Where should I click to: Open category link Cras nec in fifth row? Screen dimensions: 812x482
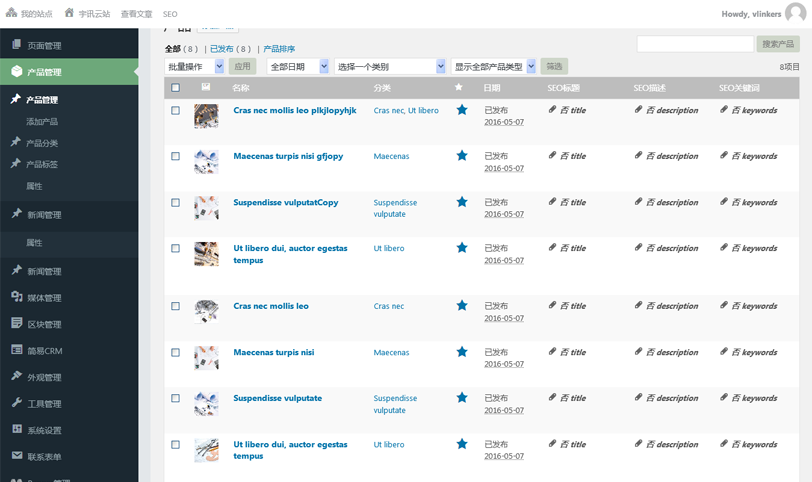[x=389, y=306]
